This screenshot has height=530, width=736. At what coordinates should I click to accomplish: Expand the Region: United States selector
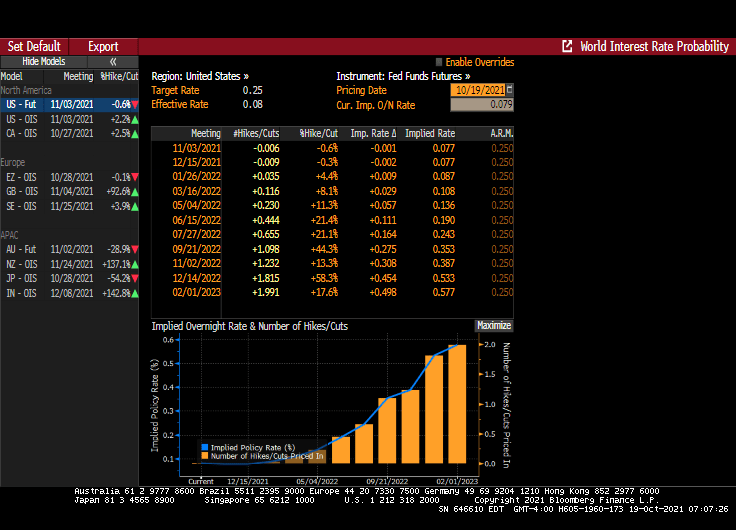tap(200, 76)
